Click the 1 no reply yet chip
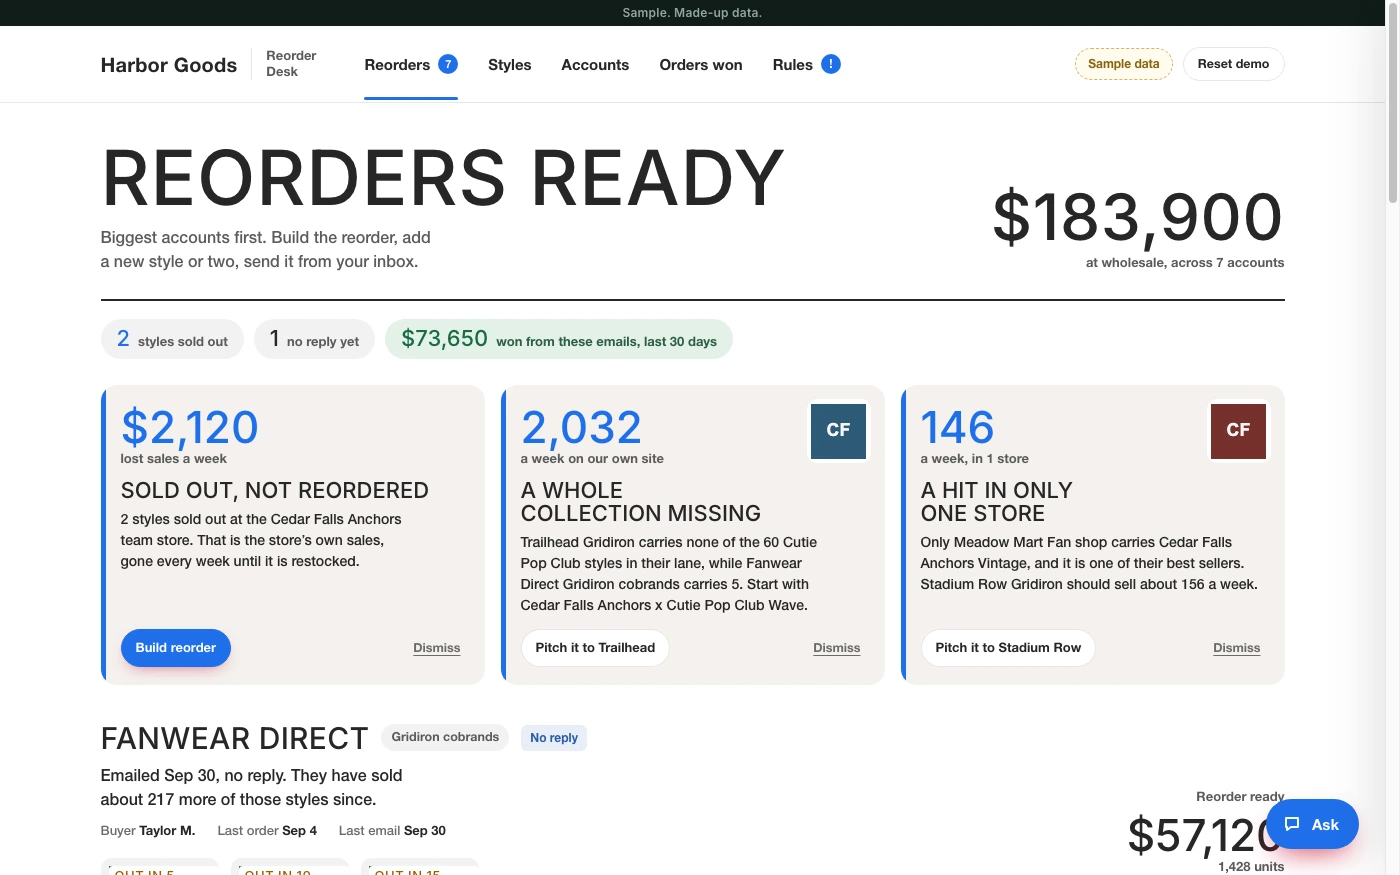This screenshot has width=1400, height=875. (314, 339)
